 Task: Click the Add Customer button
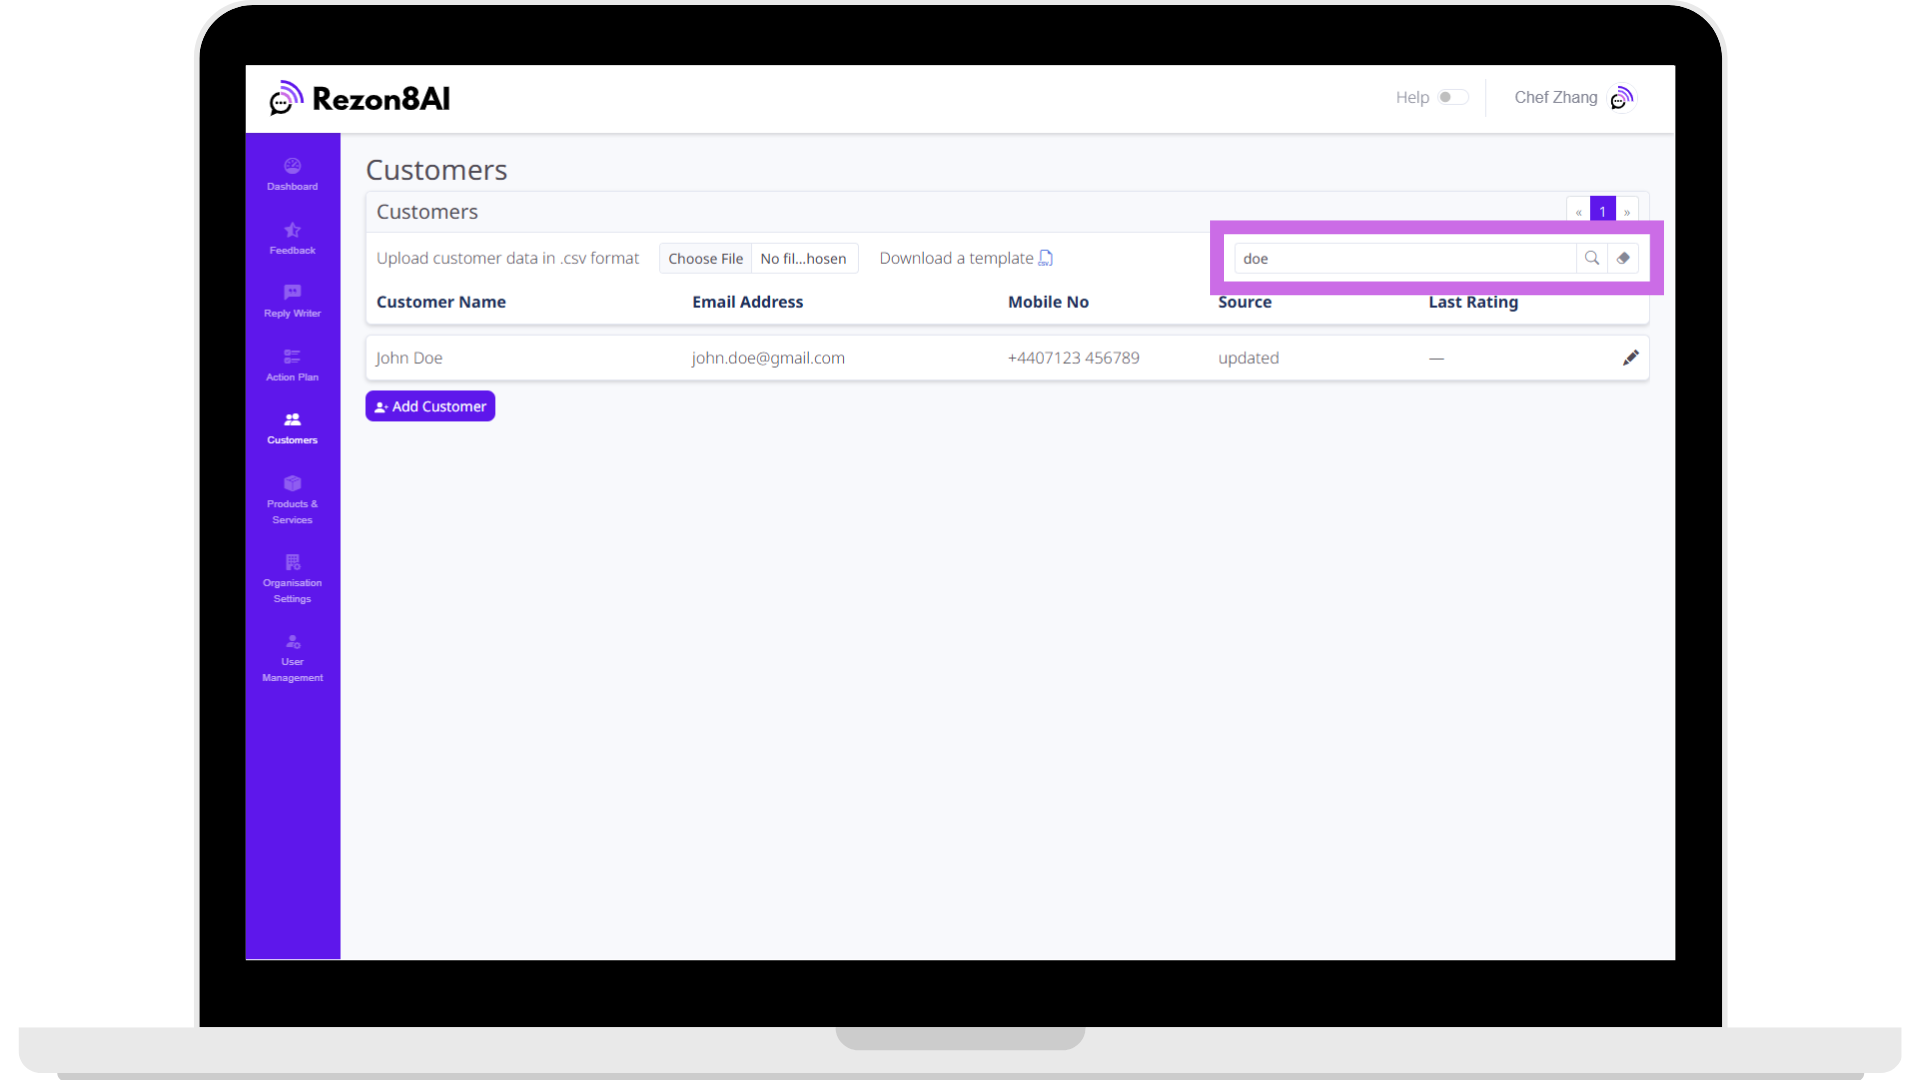pos(430,406)
